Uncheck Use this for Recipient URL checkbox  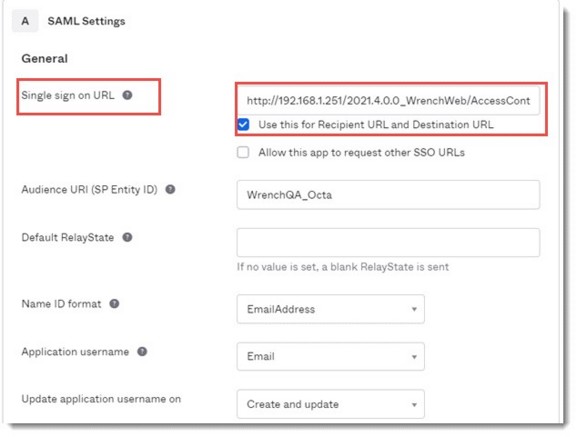coord(243,125)
